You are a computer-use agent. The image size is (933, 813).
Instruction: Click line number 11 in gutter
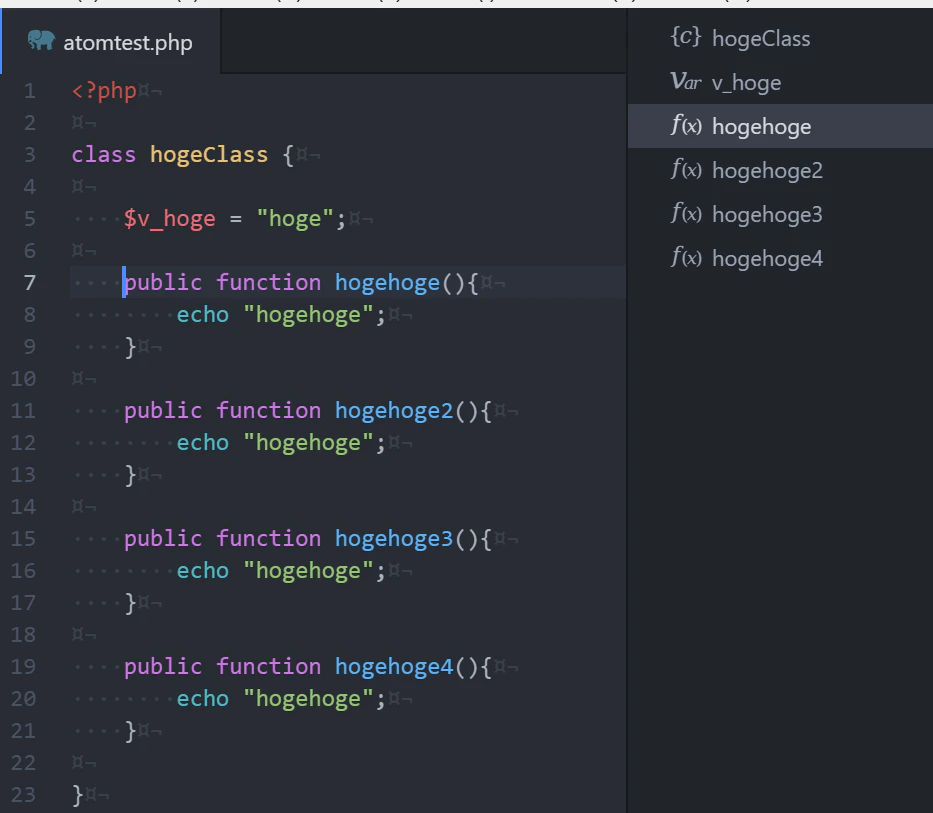tap(23, 411)
